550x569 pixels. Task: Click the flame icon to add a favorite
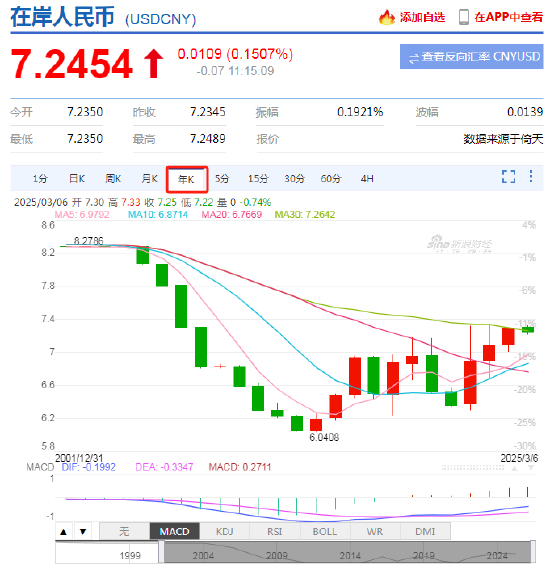point(386,17)
